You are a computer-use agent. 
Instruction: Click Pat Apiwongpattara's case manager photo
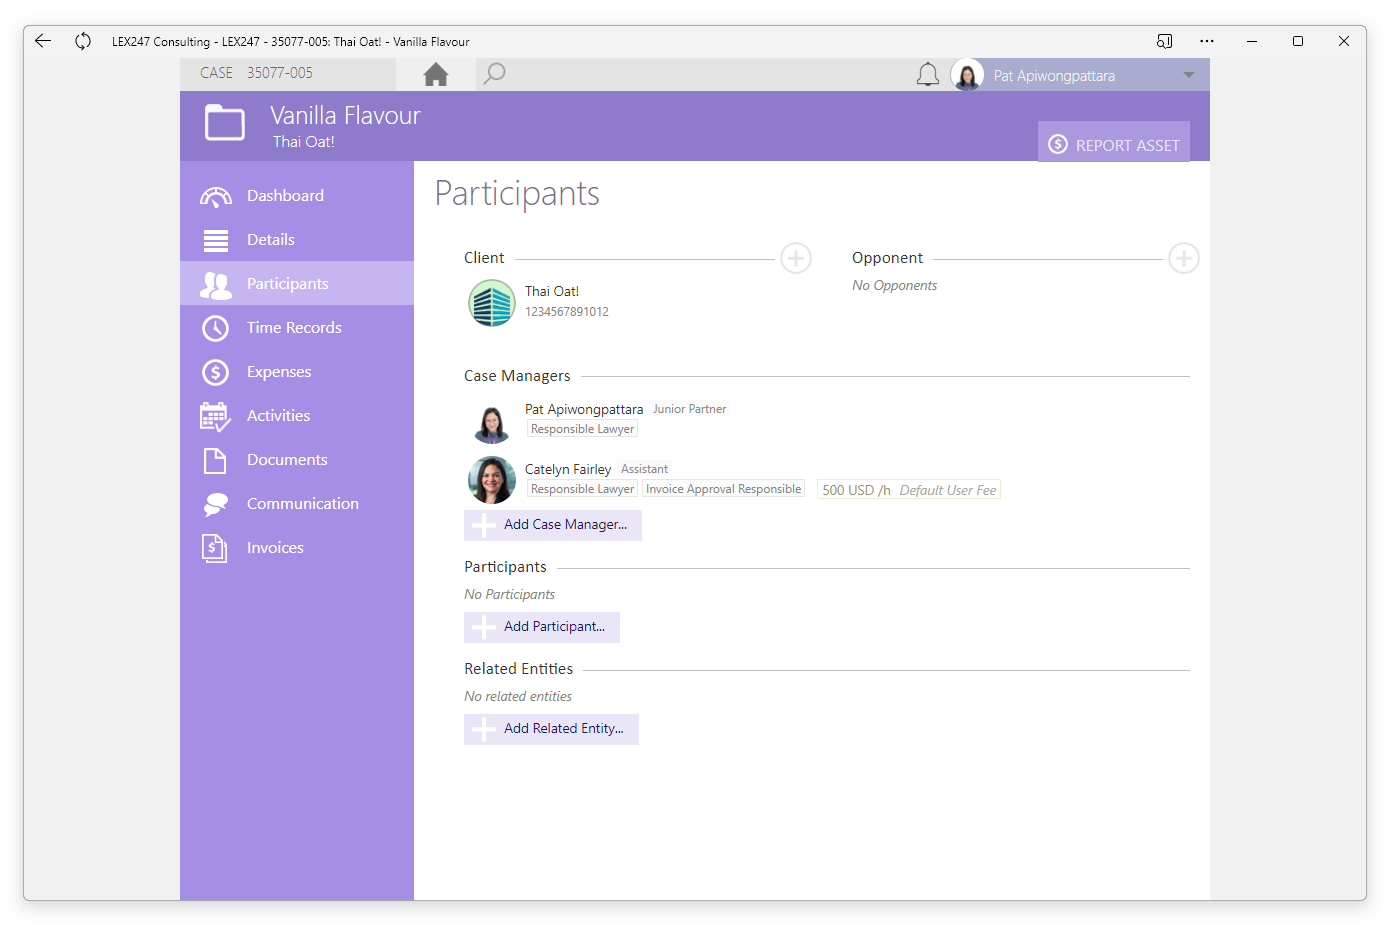pos(492,421)
